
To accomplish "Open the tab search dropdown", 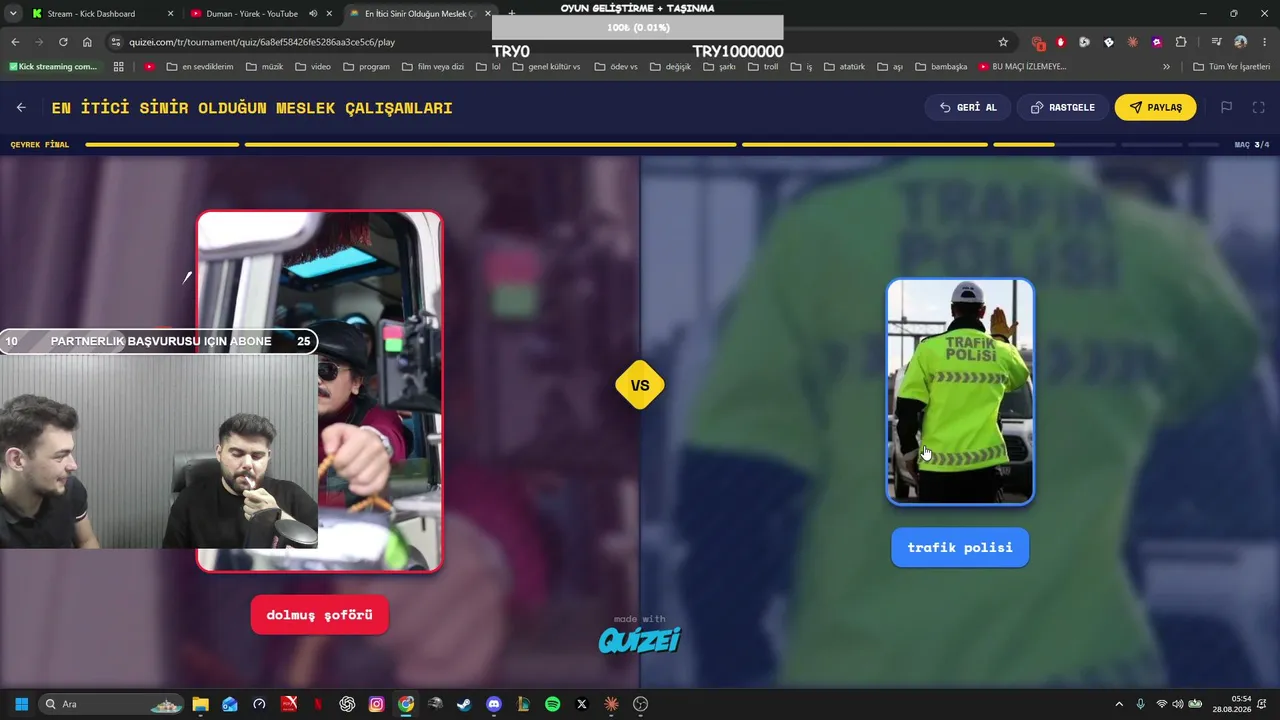I will 13,14.
